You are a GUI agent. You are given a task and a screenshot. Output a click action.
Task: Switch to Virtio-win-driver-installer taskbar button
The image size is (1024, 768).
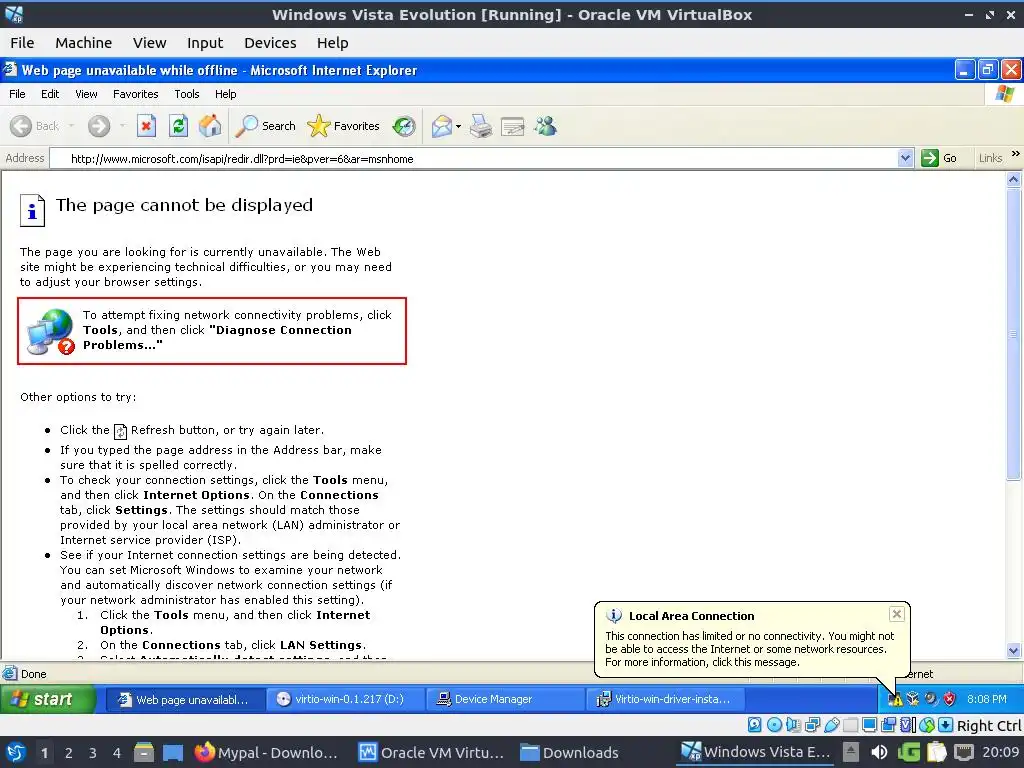(x=666, y=699)
